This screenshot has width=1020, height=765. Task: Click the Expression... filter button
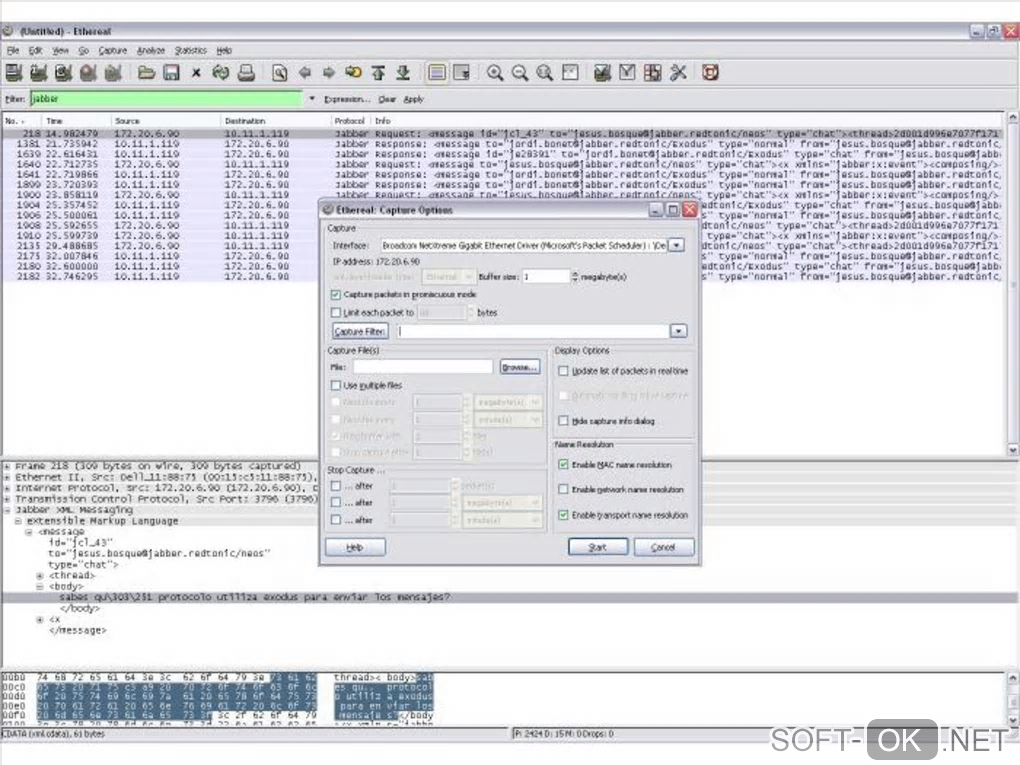click(x=347, y=100)
